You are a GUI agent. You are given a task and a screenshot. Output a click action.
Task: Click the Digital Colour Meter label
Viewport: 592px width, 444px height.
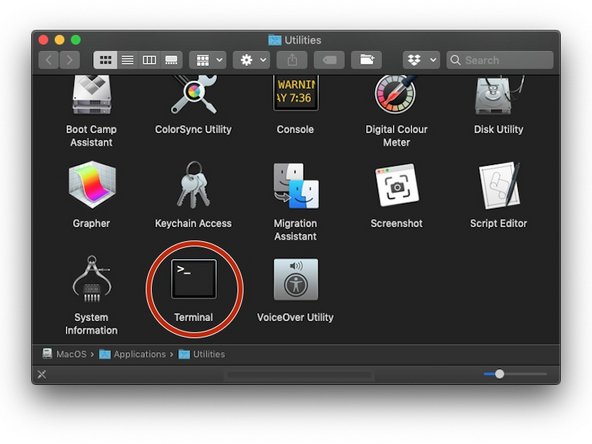click(x=396, y=136)
